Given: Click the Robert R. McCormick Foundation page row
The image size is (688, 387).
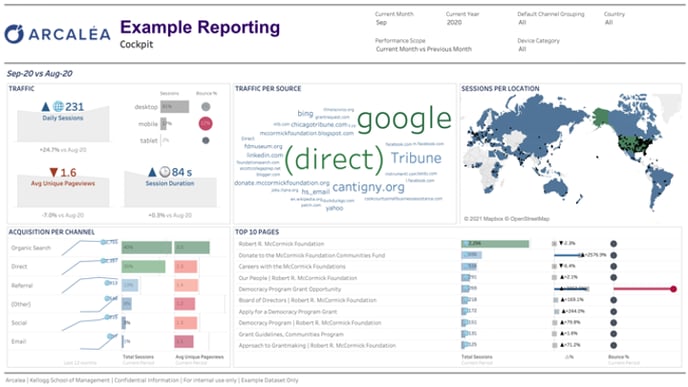Looking at the screenshot, I should [x=281, y=244].
